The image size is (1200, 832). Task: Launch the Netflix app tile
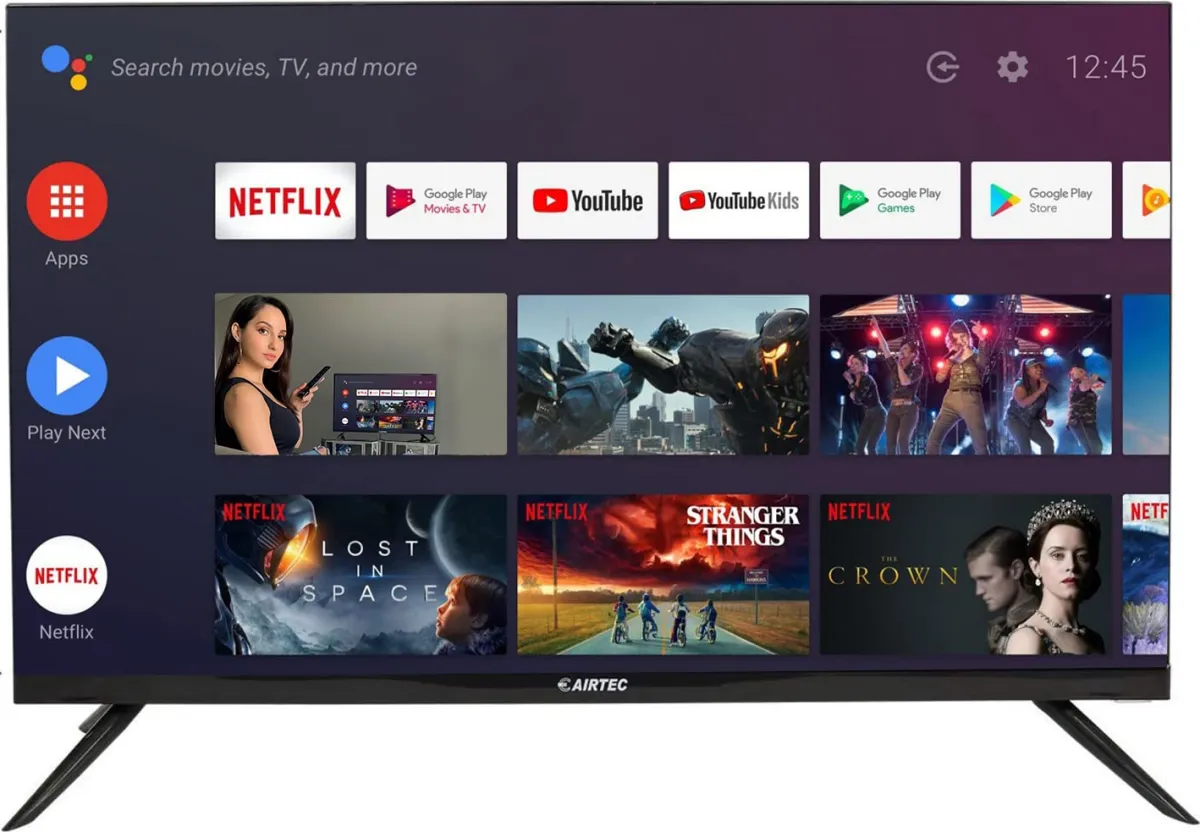pos(285,201)
